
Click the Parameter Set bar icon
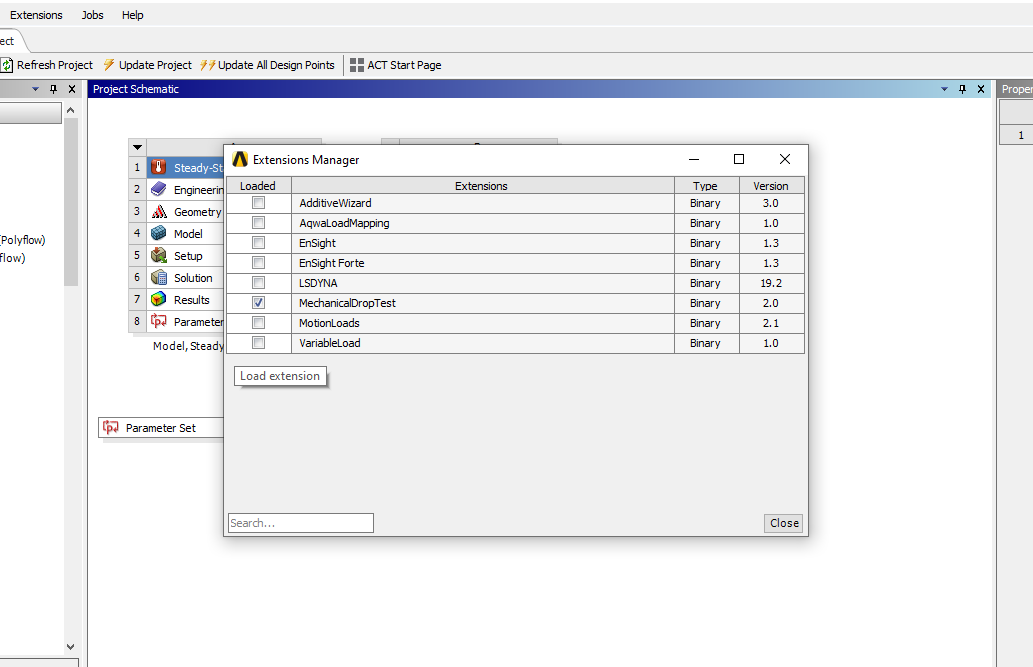(x=111, y=427)
